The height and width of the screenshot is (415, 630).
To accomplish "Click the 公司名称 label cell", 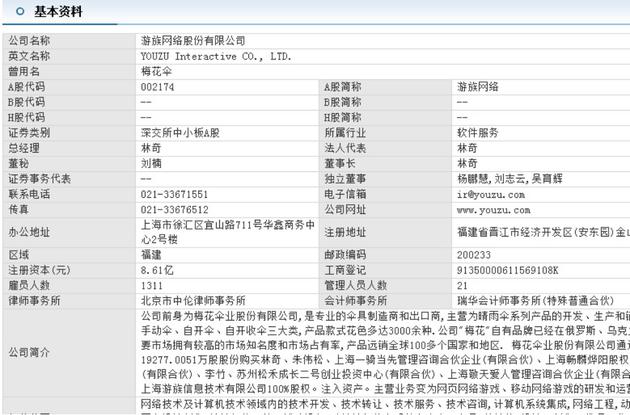I will coord(69,41).
